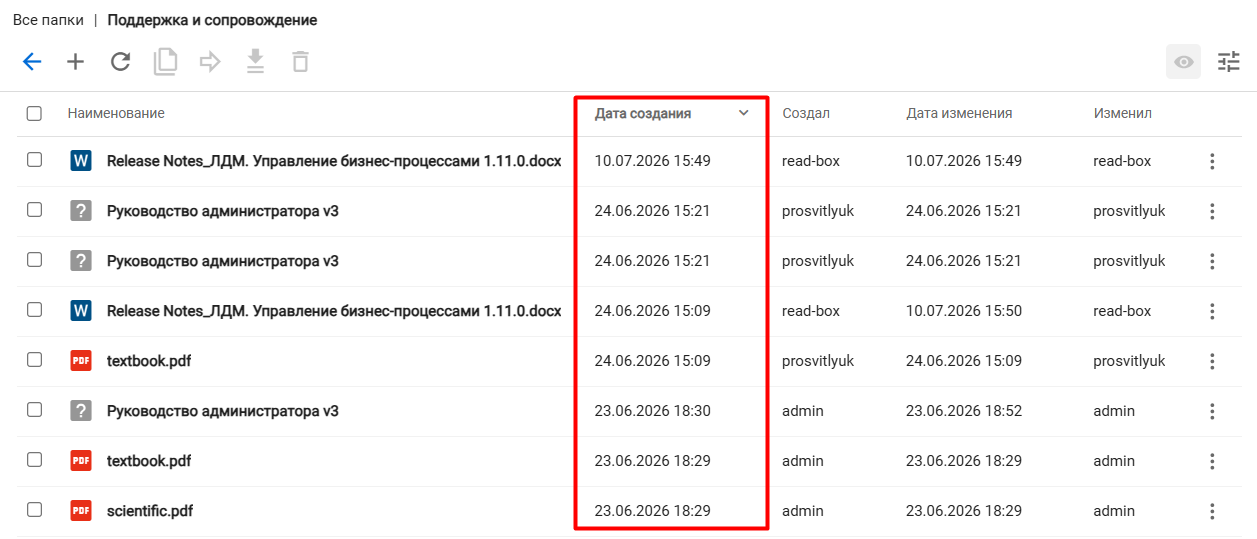Open the textbook.pdf created by prosvitlyuk
This screenshot has width=1257, height=539.
(148, 361)
